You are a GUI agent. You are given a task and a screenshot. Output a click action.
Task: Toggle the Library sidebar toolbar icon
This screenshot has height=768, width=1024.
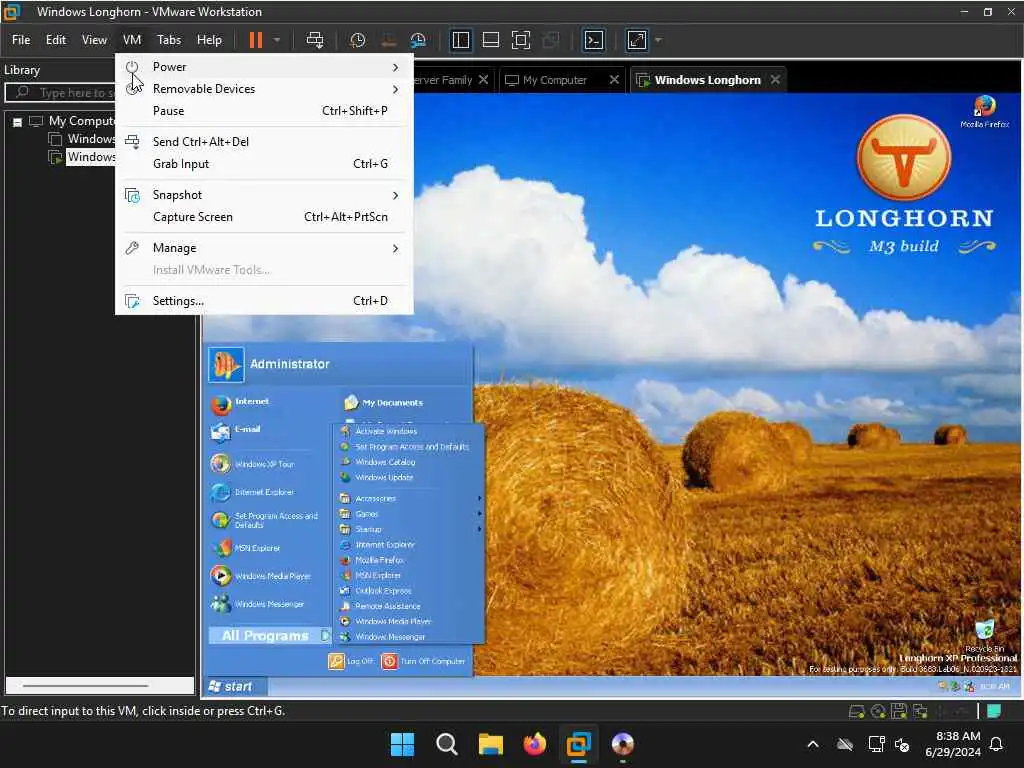point(460,40)
